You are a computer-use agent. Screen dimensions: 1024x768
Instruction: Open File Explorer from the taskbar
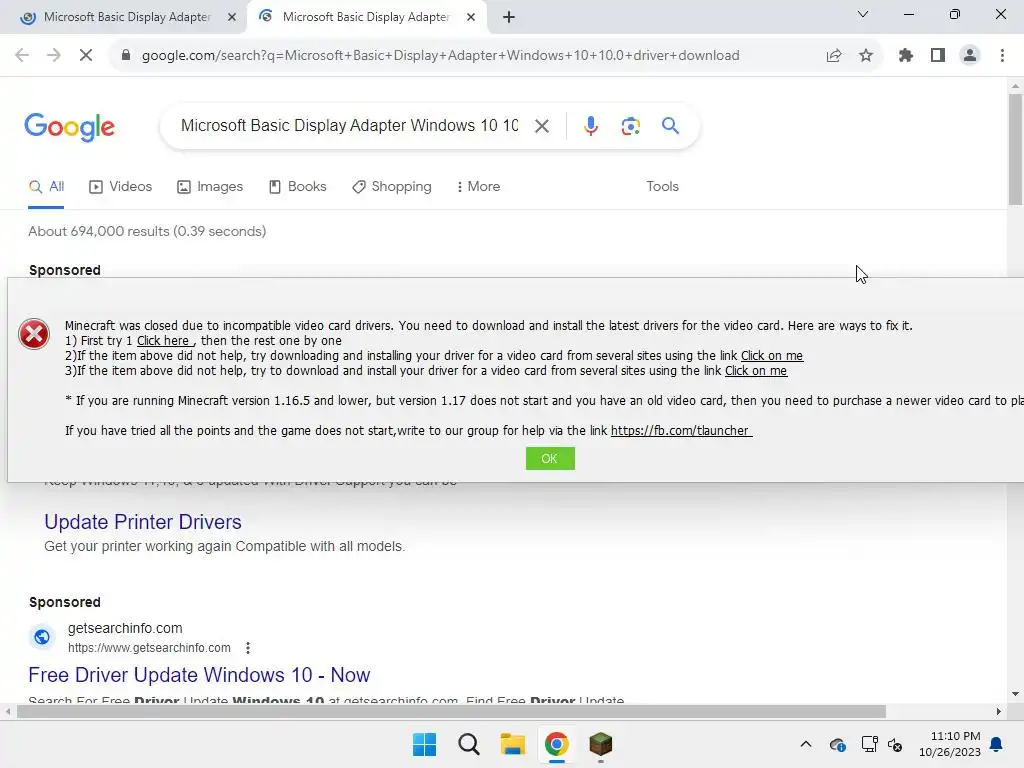(513, 744)
